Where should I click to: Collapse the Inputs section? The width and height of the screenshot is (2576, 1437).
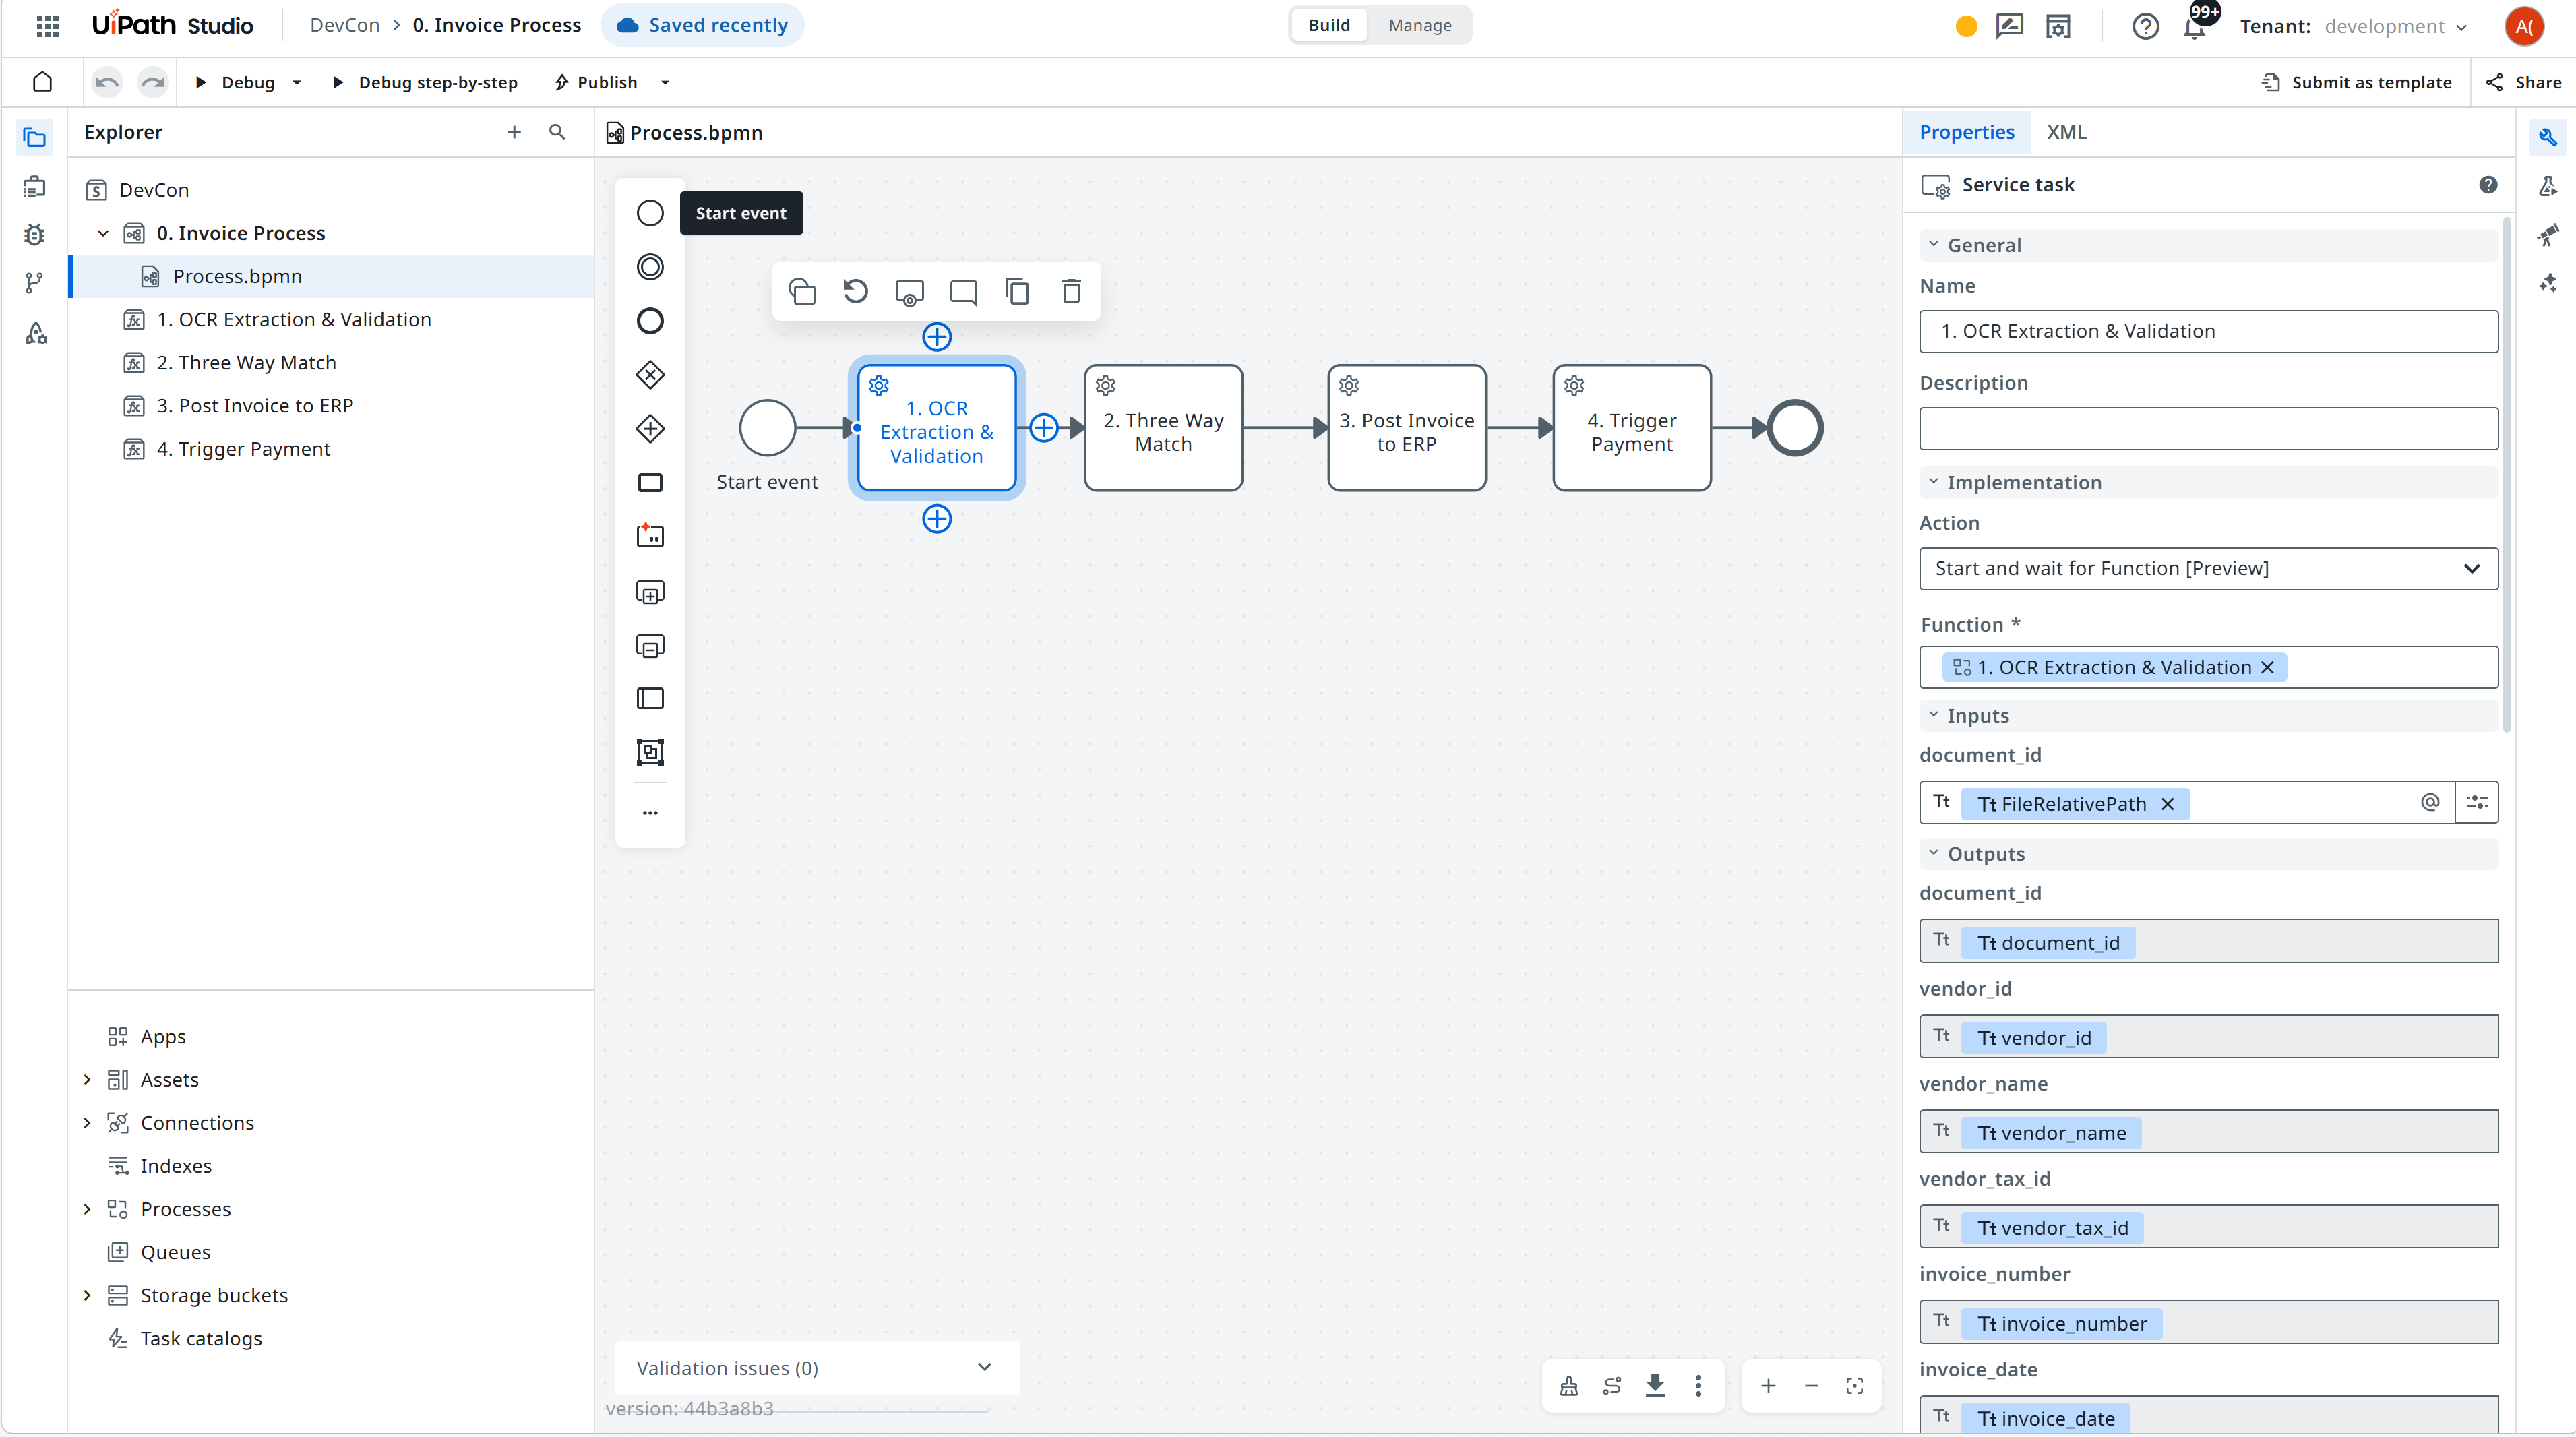[1933, 715]
